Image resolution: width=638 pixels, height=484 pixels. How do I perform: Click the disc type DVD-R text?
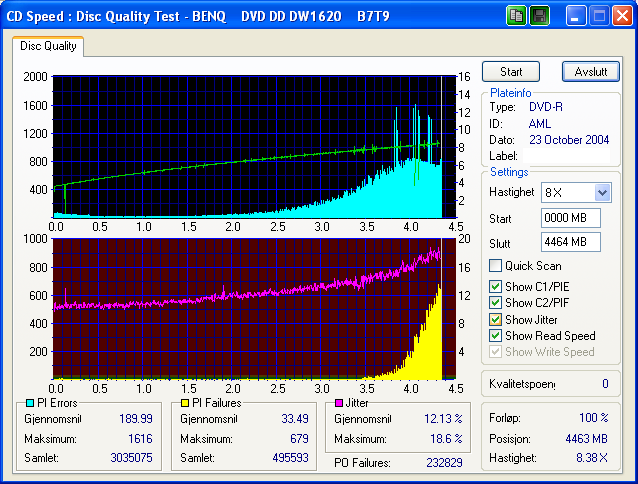coord(546,107)
